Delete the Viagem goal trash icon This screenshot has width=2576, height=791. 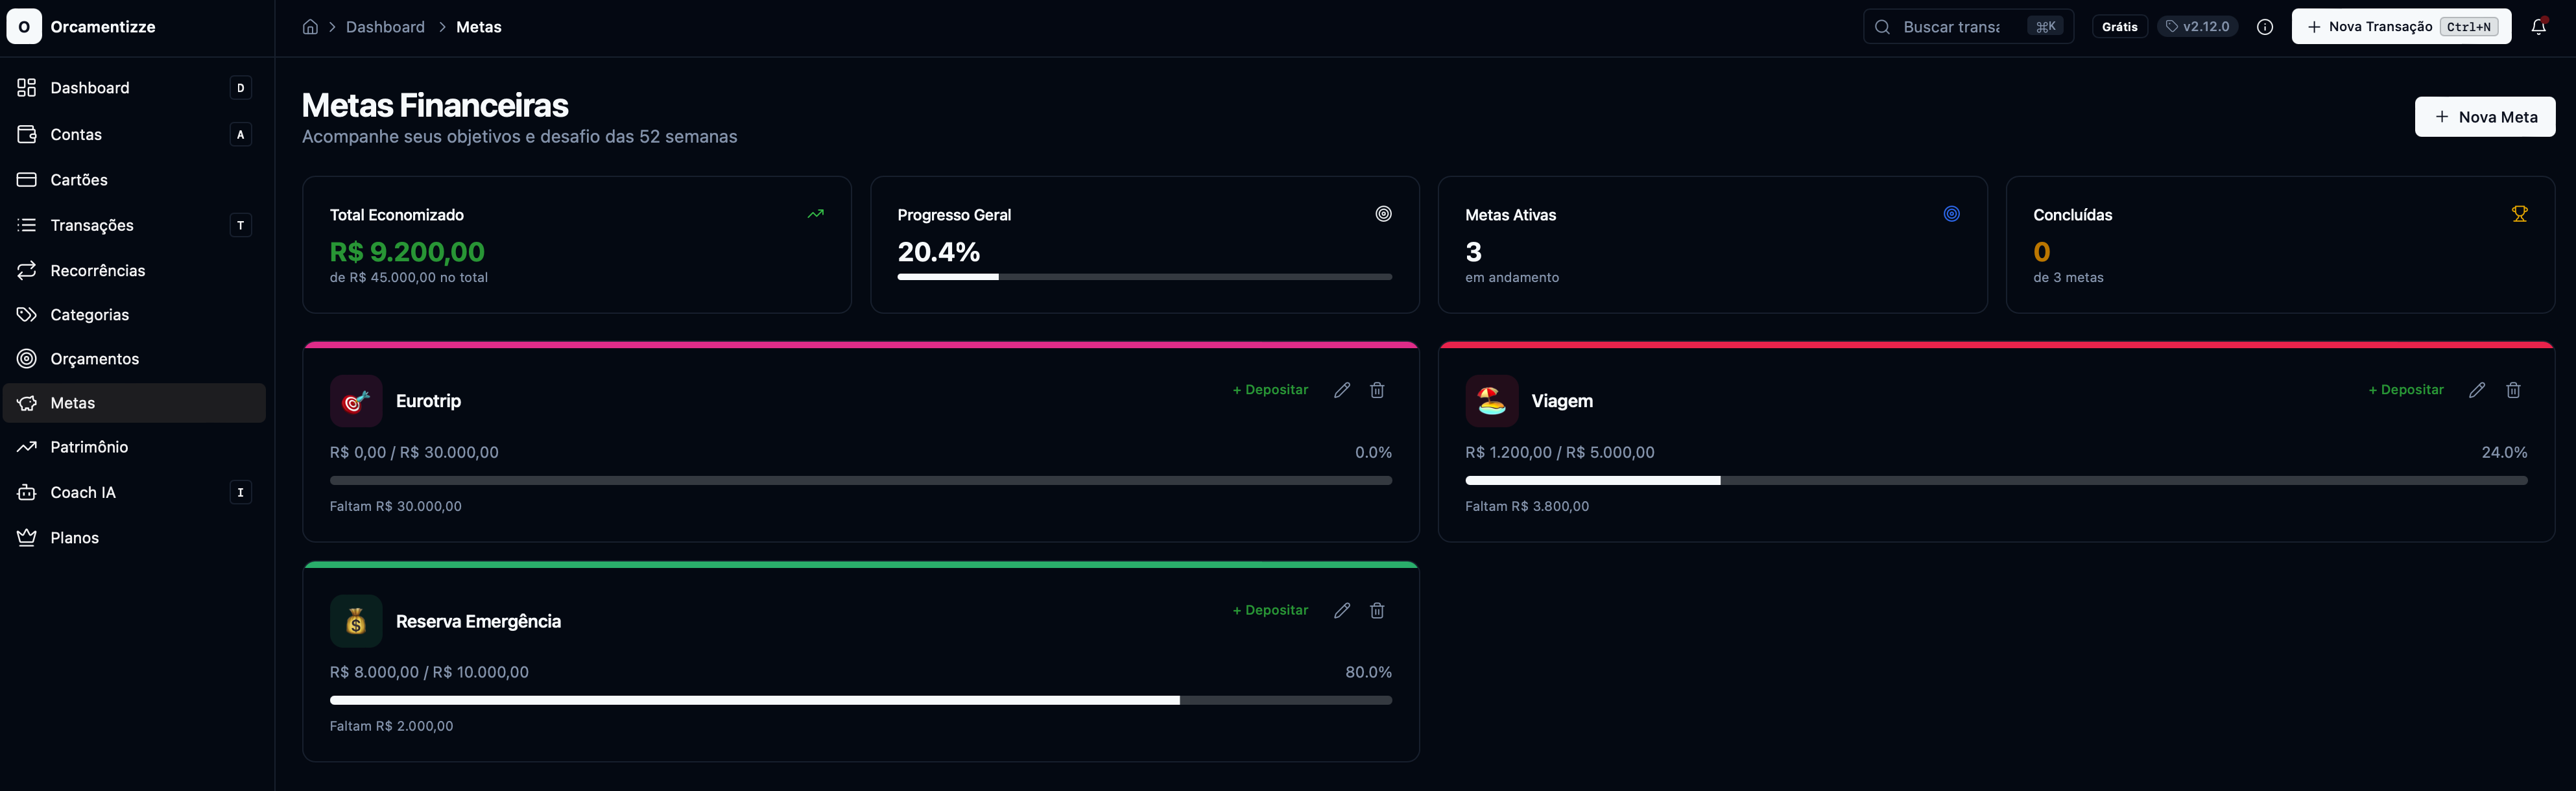point(2513,390)
